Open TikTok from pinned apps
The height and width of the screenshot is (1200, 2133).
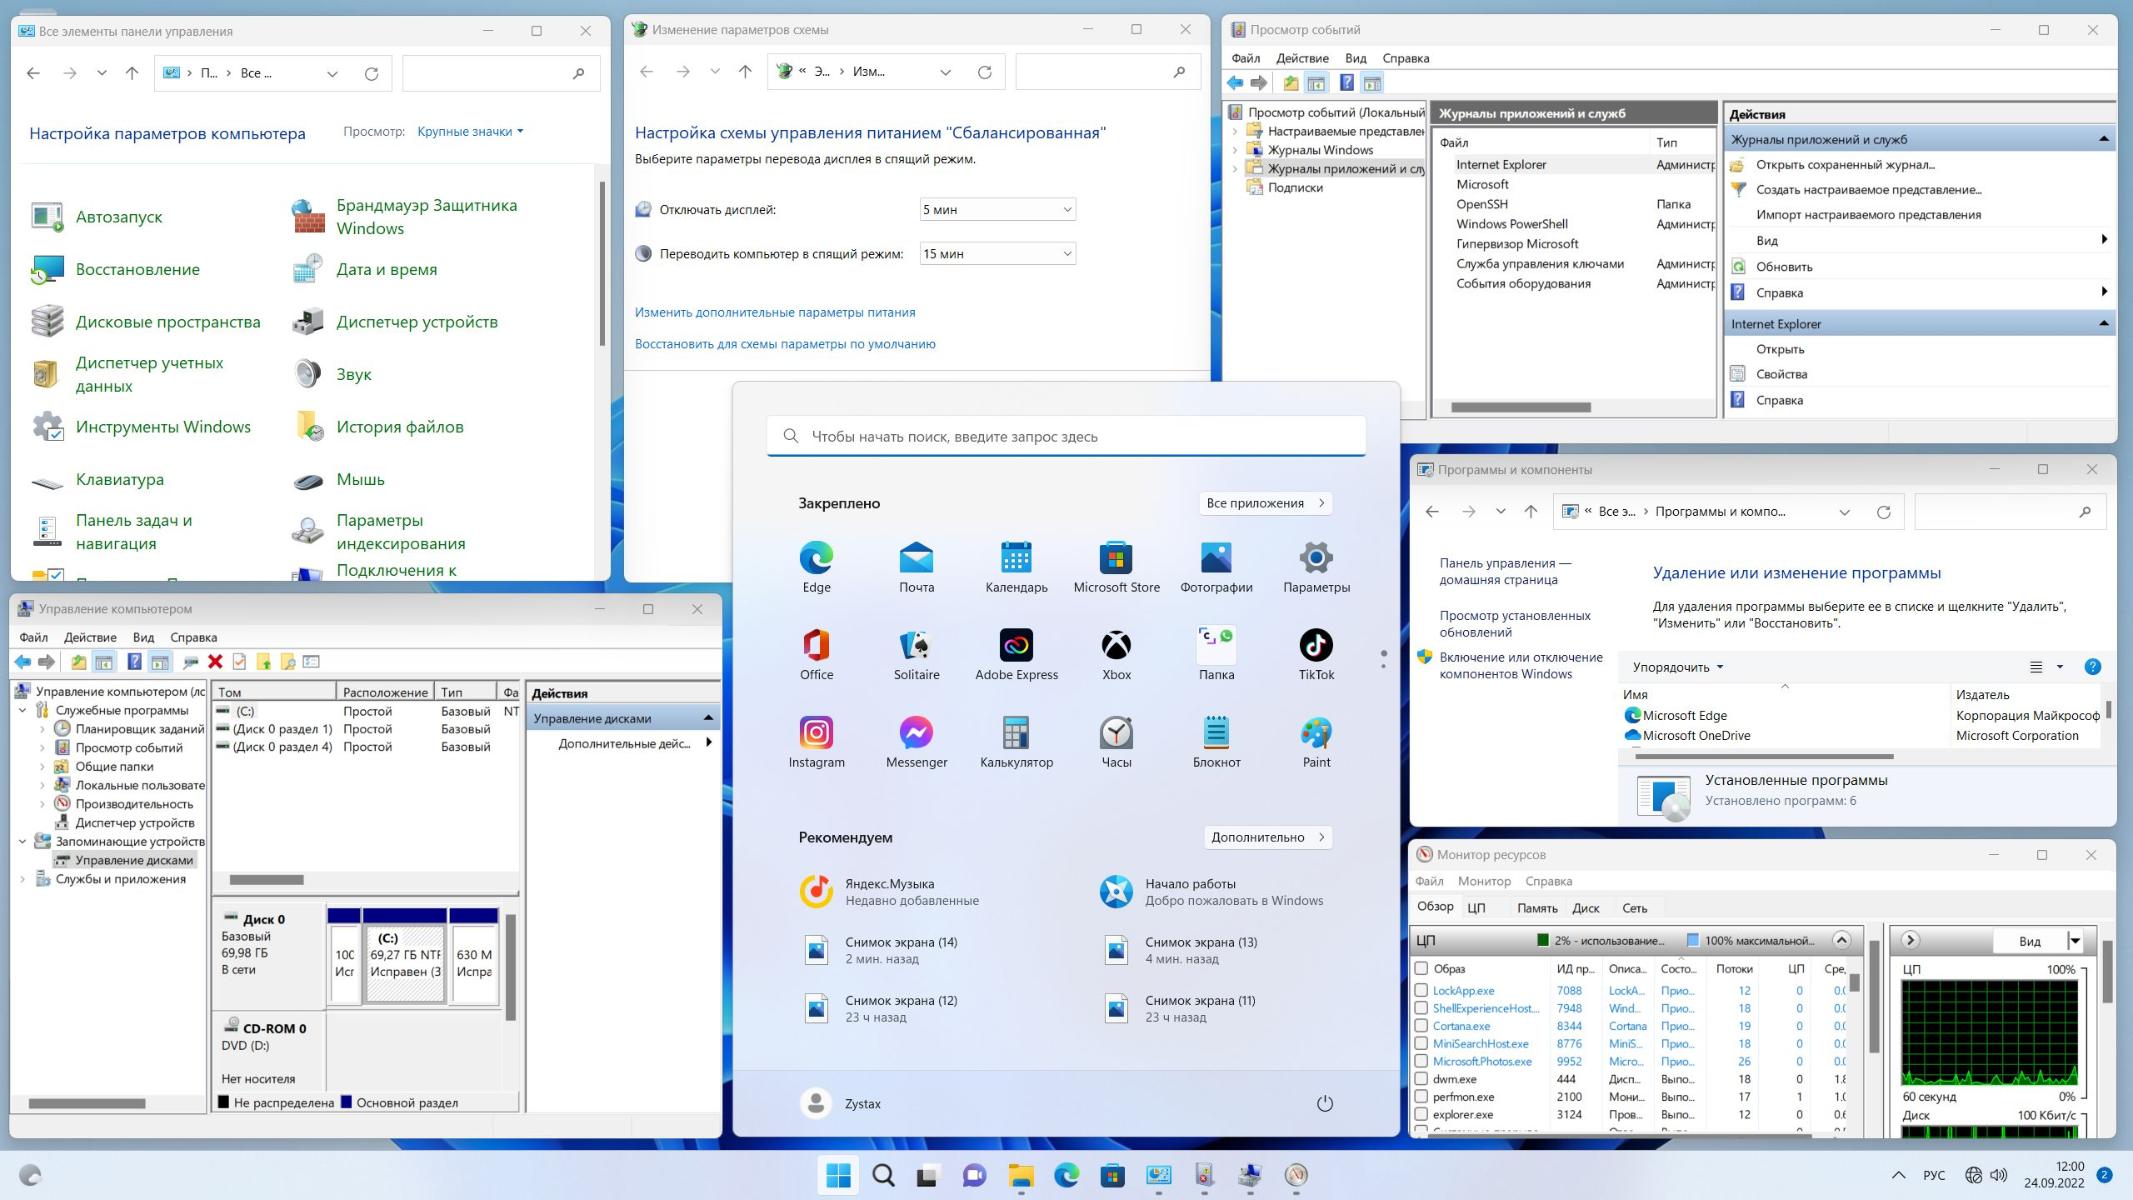(1315, 646)
